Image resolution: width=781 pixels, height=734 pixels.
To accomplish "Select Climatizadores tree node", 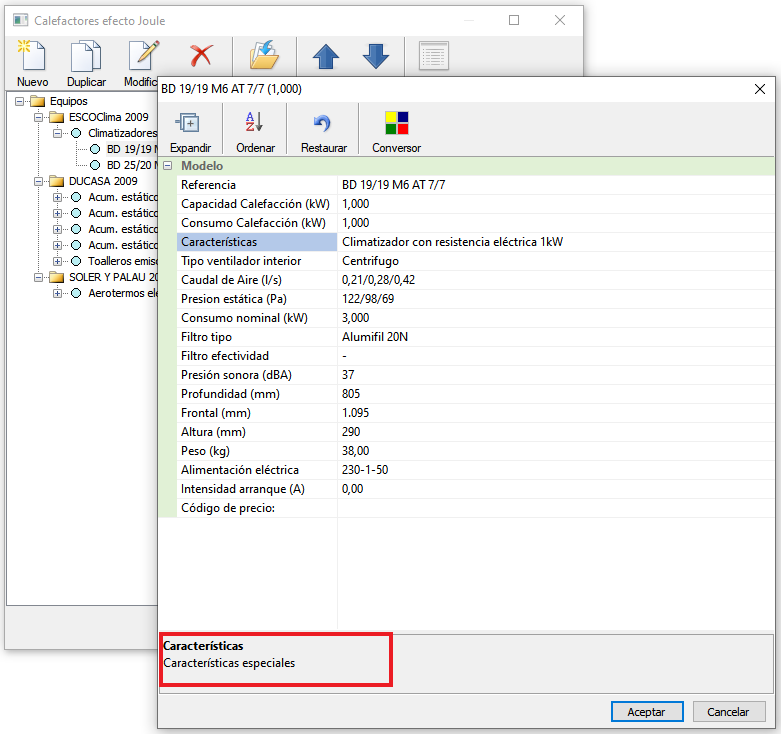I will click(x=123, y=133).
